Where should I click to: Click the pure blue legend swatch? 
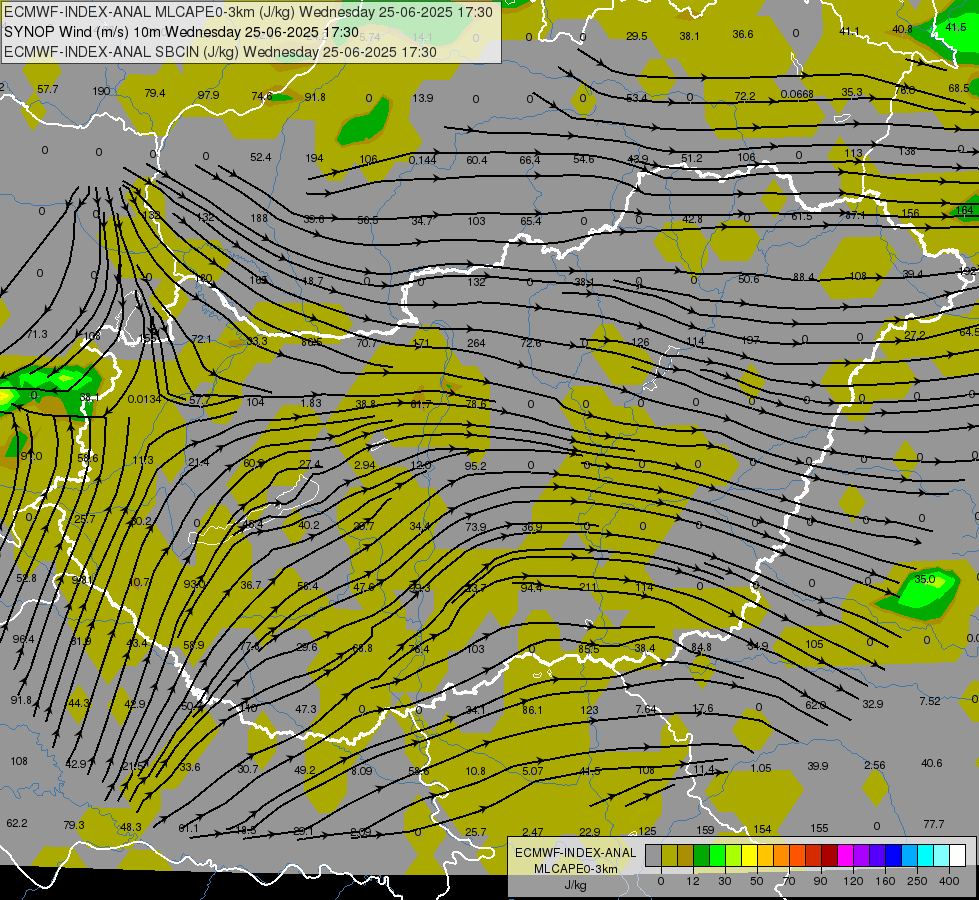click(x=894, y=856)
